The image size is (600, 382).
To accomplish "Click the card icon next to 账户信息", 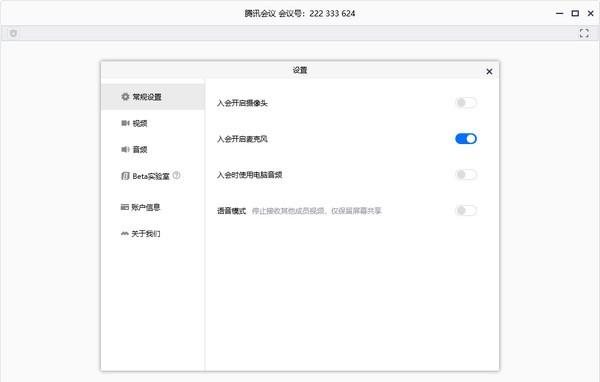I will tap(125, 207).
